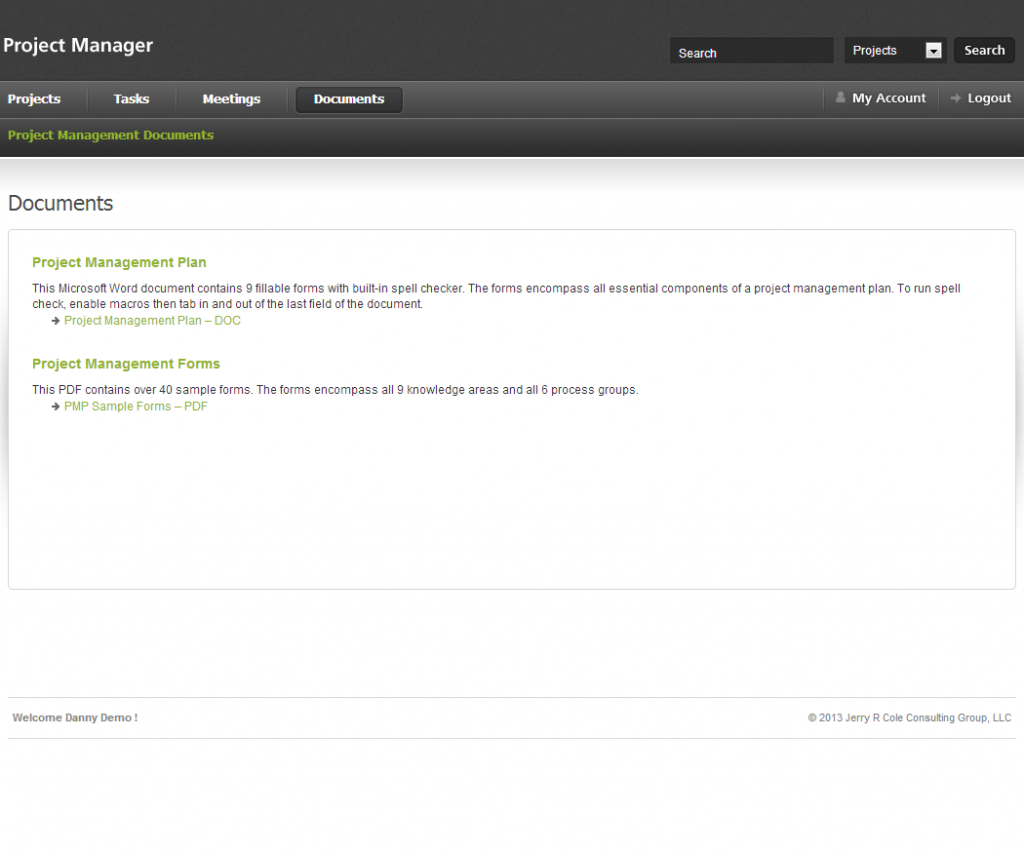Screen dimensions: 1024x853
Task: Select the Documents tab
Action: click(x=349, y=99)
